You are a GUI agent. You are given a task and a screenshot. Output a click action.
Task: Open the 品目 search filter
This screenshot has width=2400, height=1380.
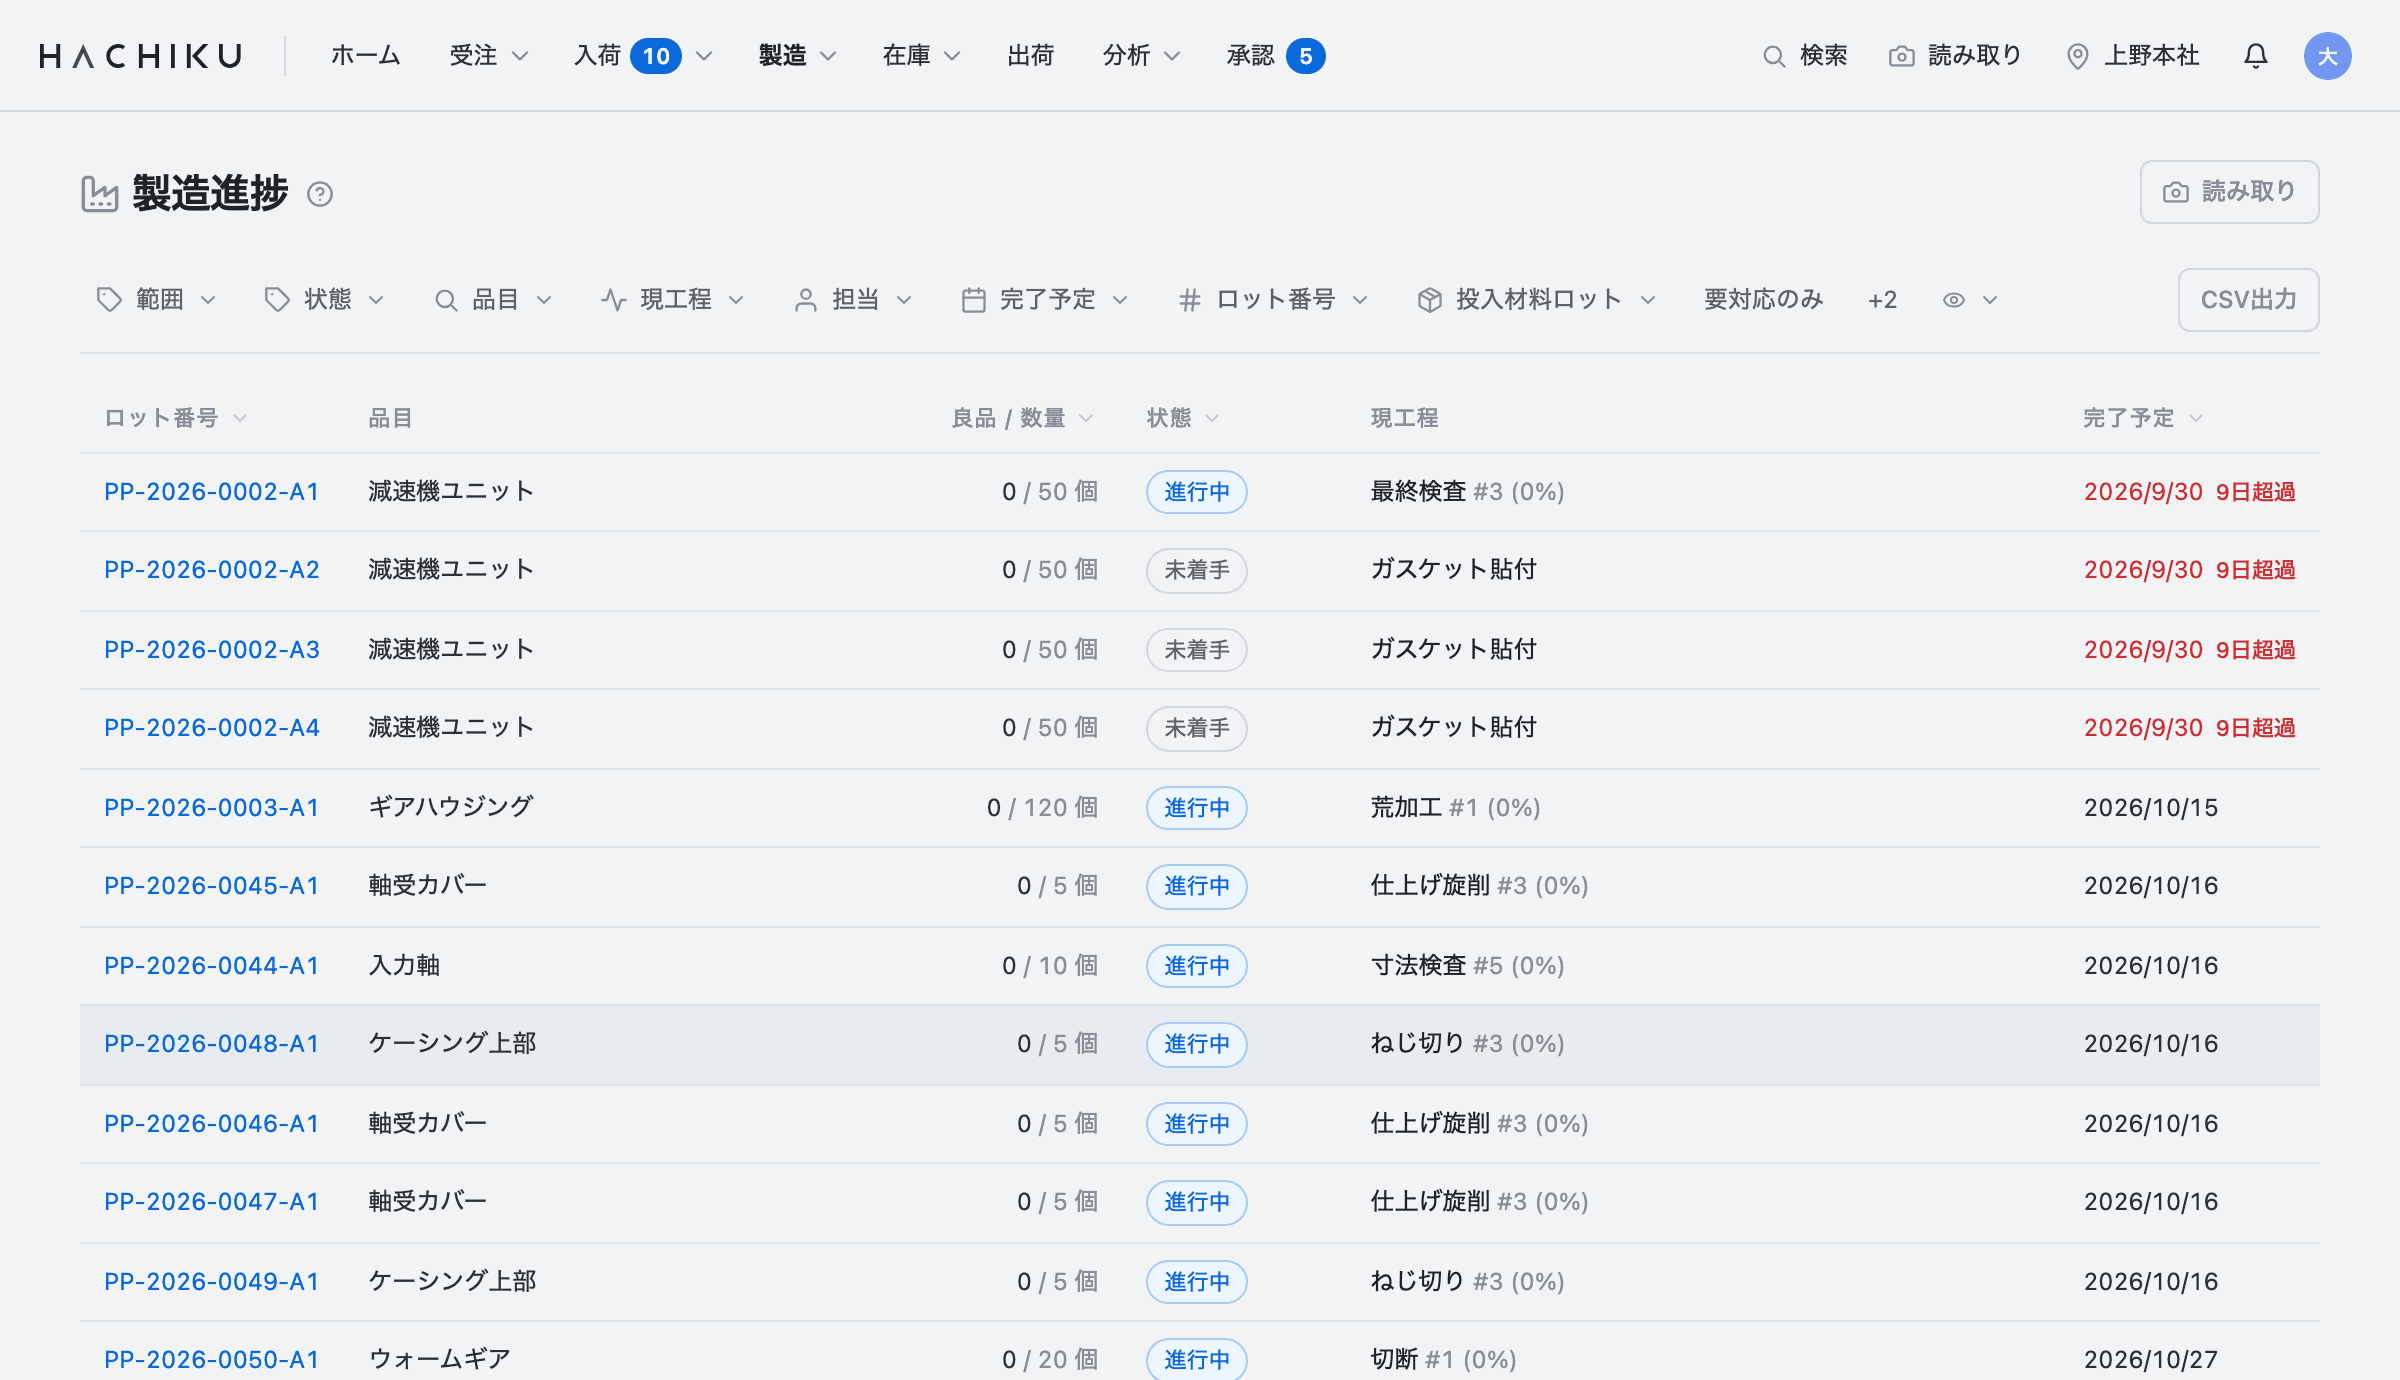click(x=493, y=300)
